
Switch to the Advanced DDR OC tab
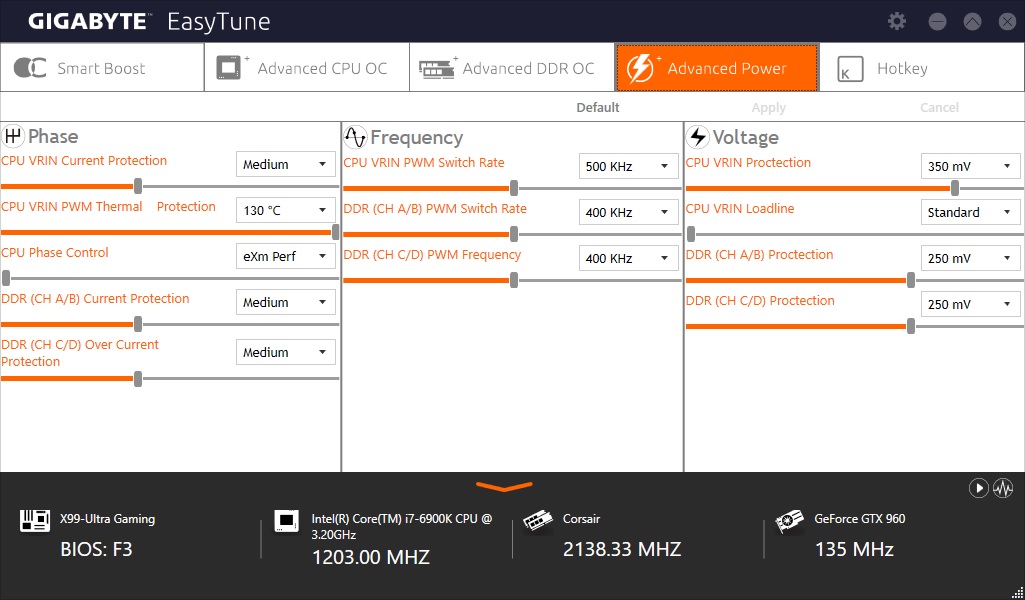point(512,68)
